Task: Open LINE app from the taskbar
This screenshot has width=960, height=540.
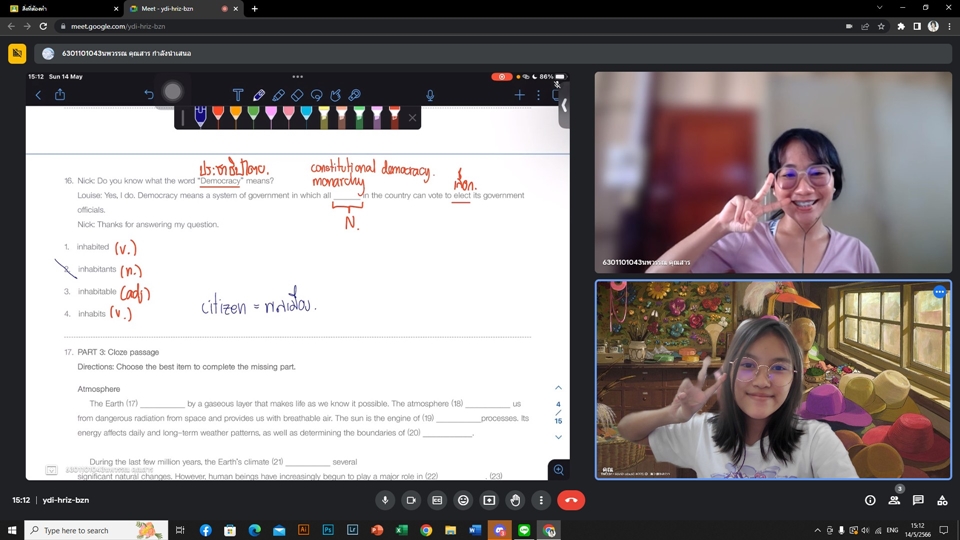Action: pyautogui.click(x=524, y=530)
